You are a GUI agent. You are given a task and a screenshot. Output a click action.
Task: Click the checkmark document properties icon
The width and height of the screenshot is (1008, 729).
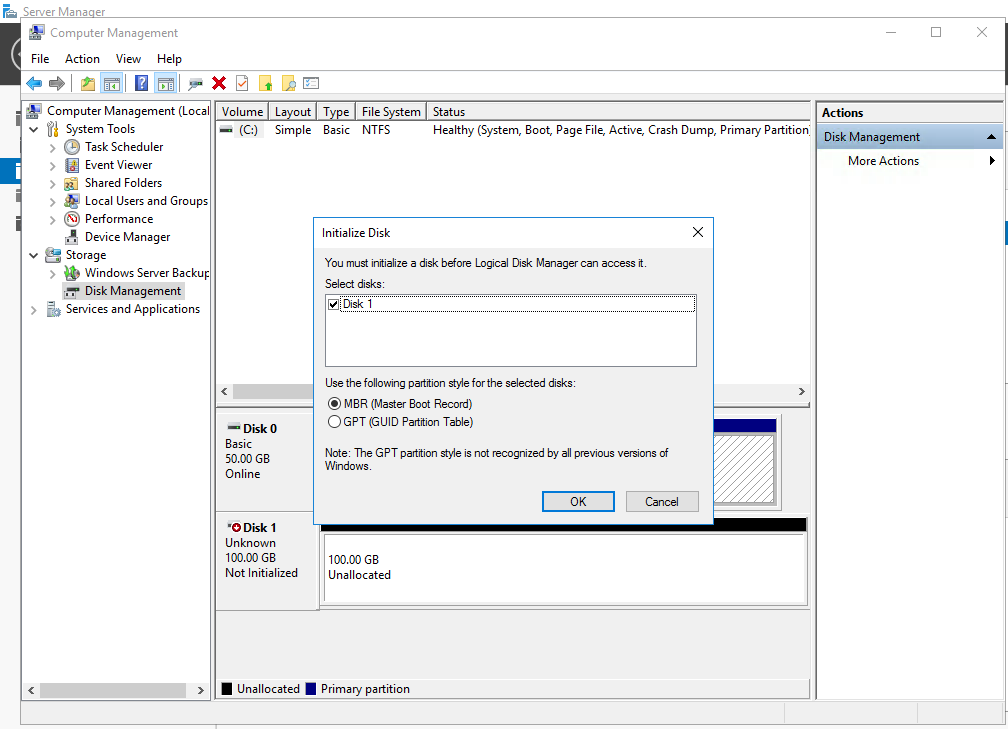pos(242,83)
